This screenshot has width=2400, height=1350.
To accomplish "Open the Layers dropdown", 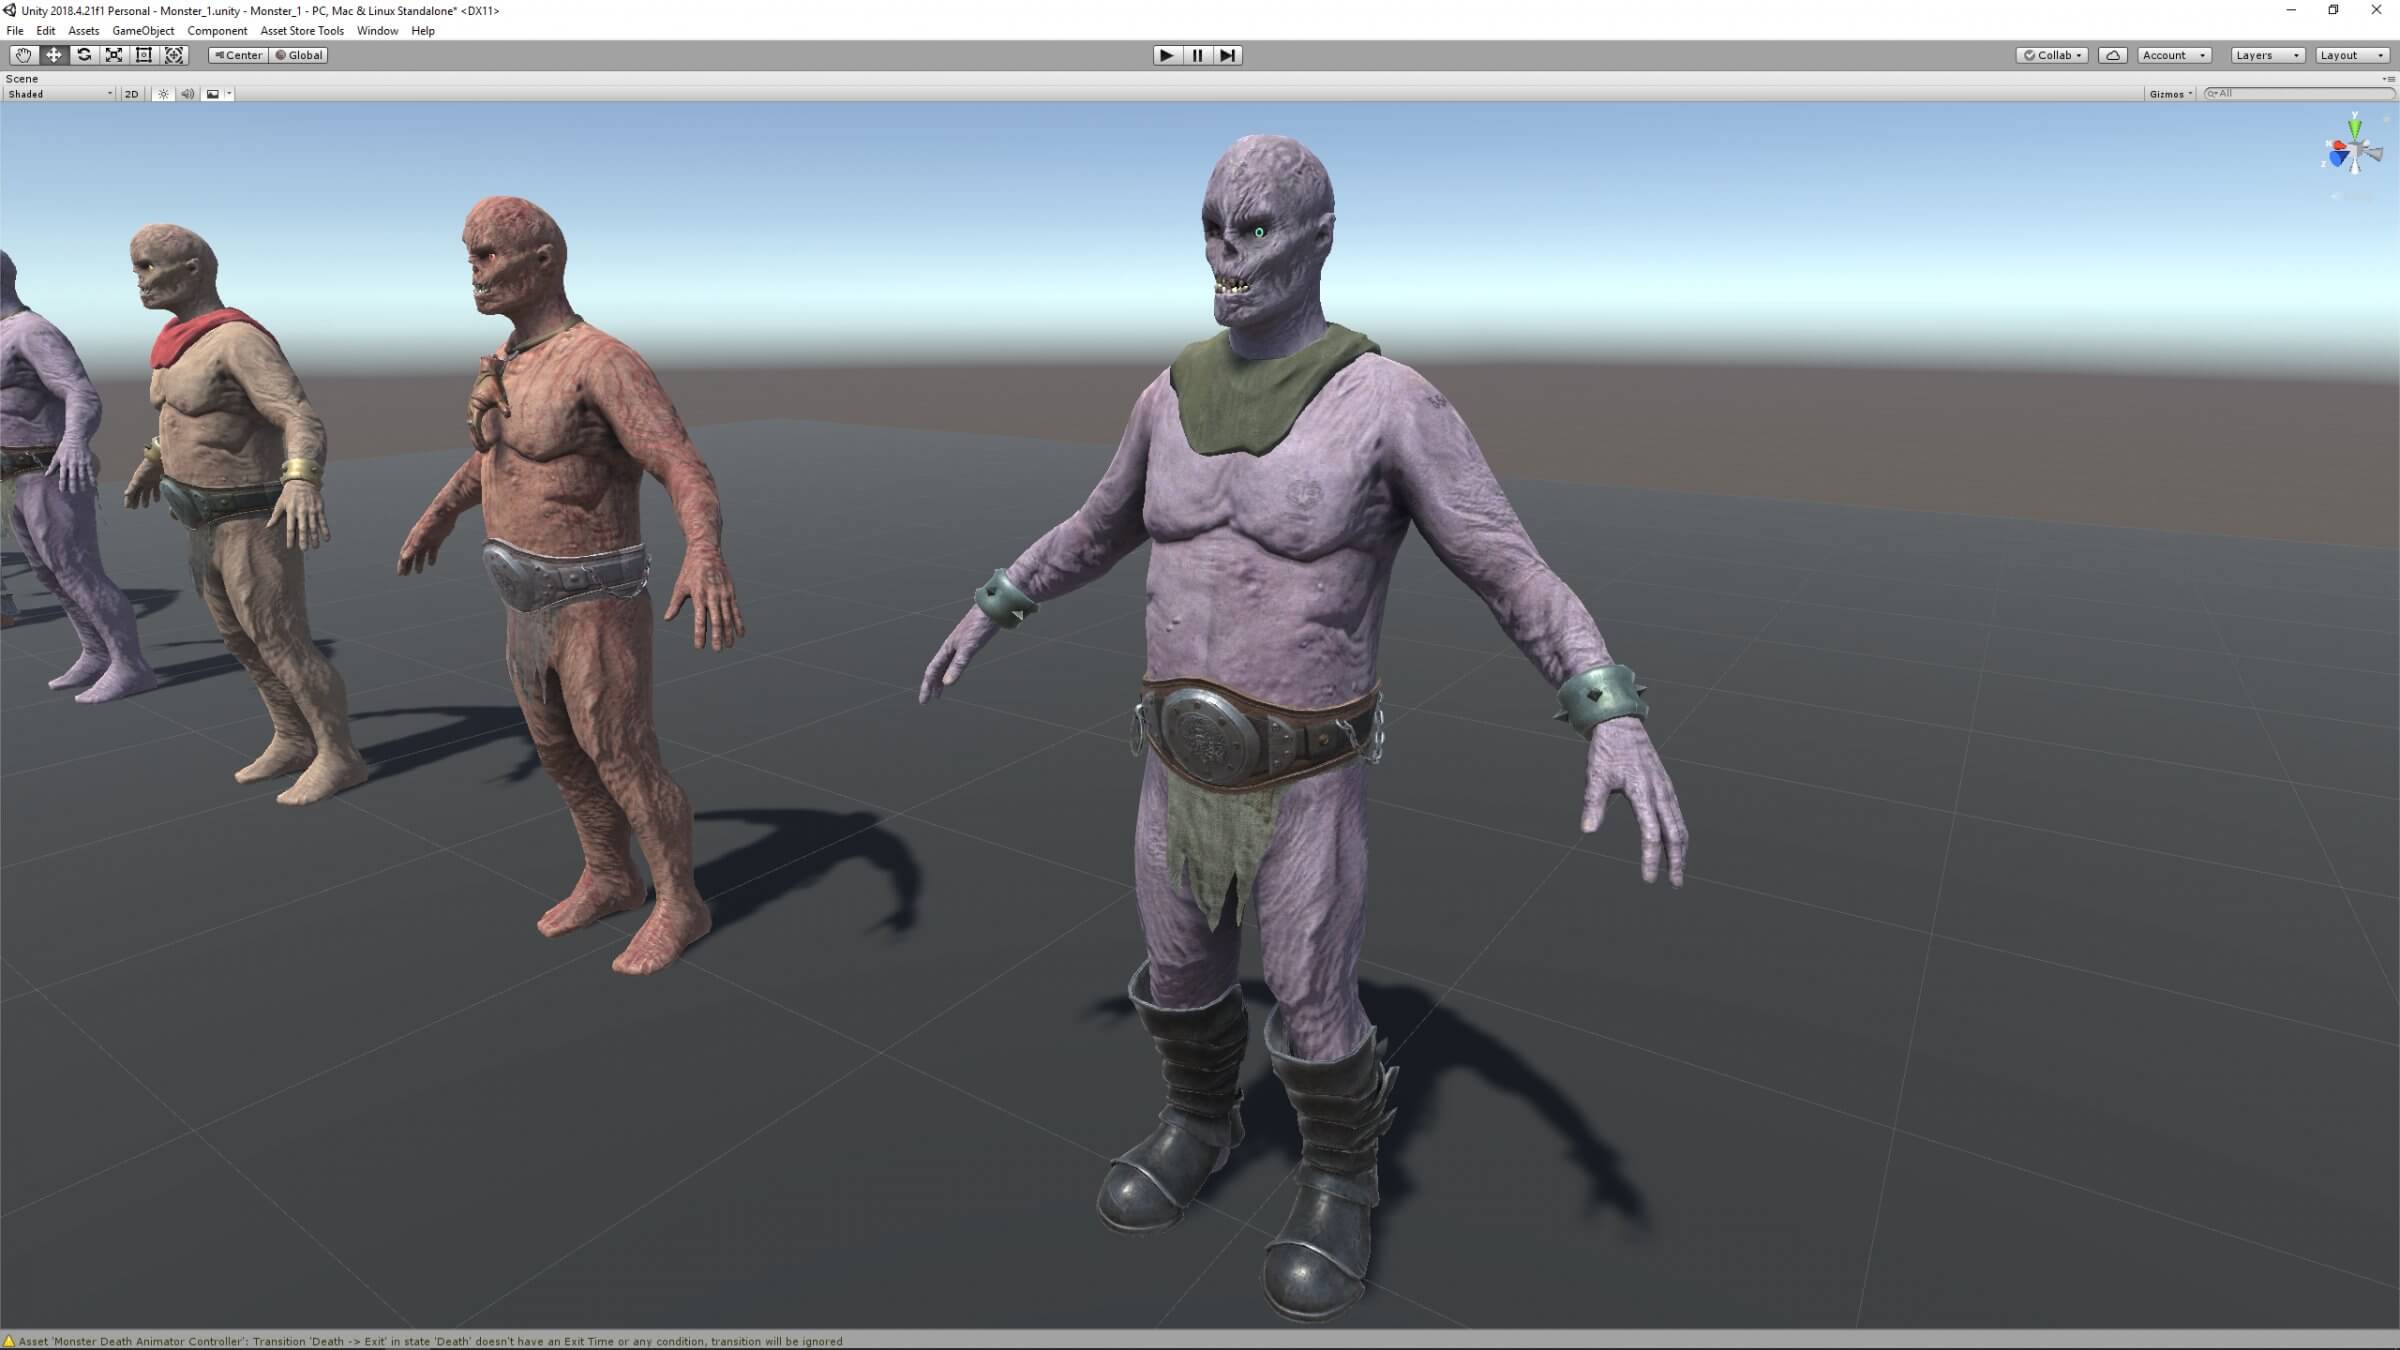I will coord(2267,55).
